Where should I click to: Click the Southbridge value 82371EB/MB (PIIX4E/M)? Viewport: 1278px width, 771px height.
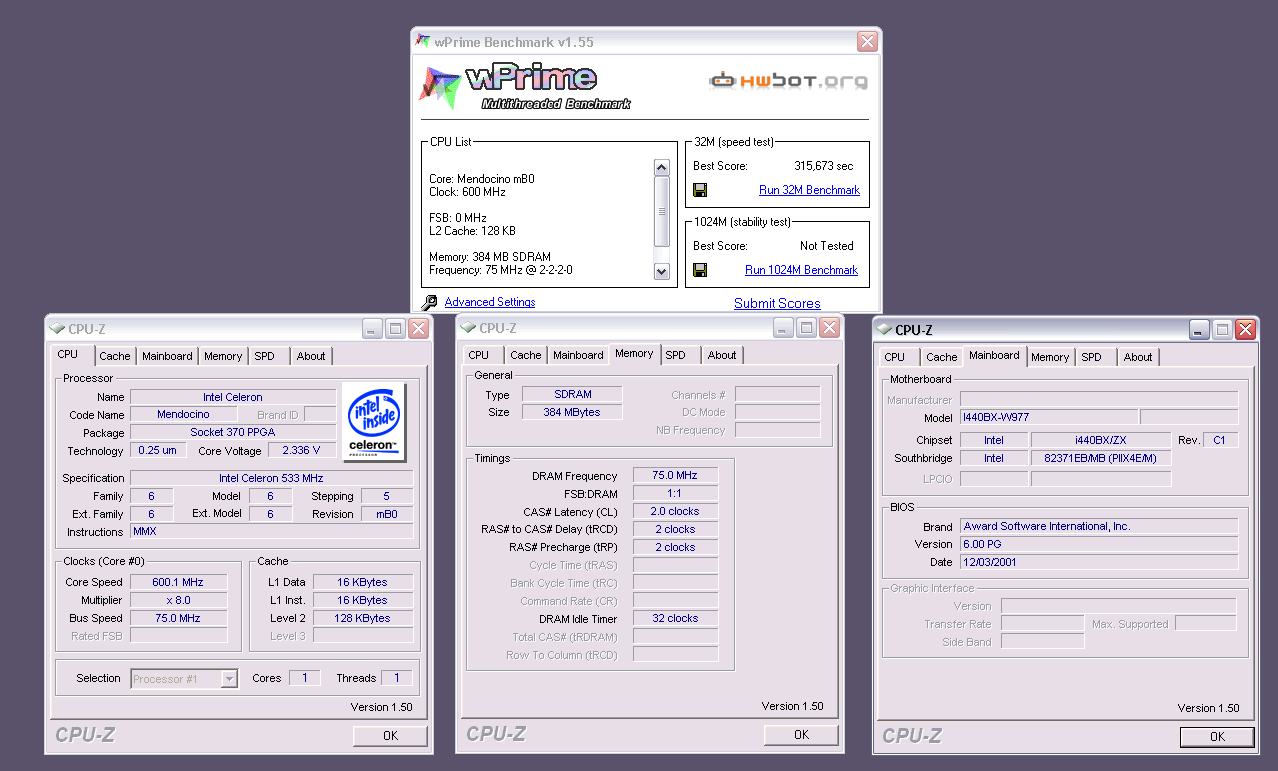point(1101,458)
